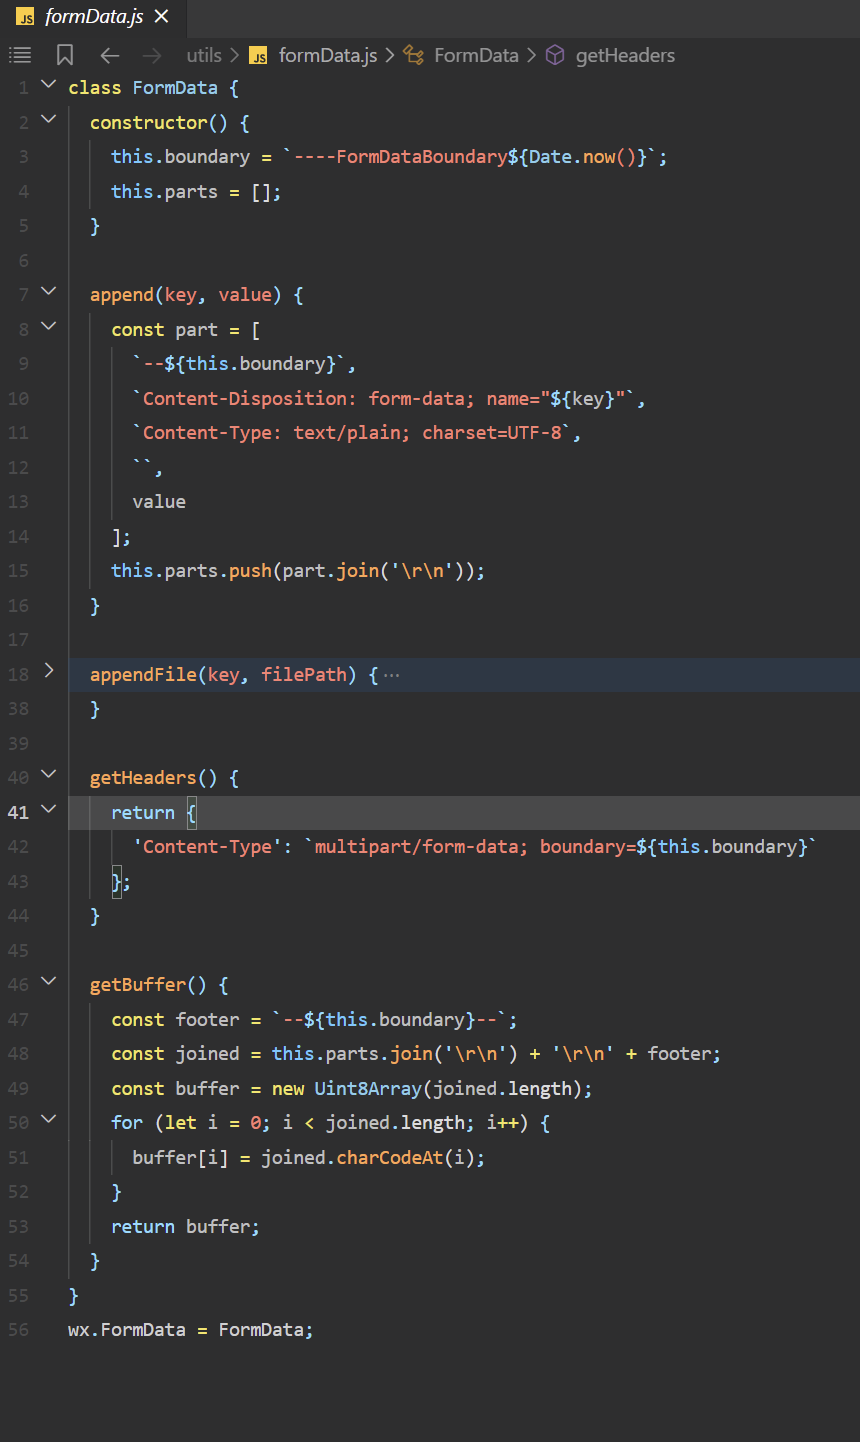Open the outline list icon
The image size is (860, 1442).
[x=20, y=55]
